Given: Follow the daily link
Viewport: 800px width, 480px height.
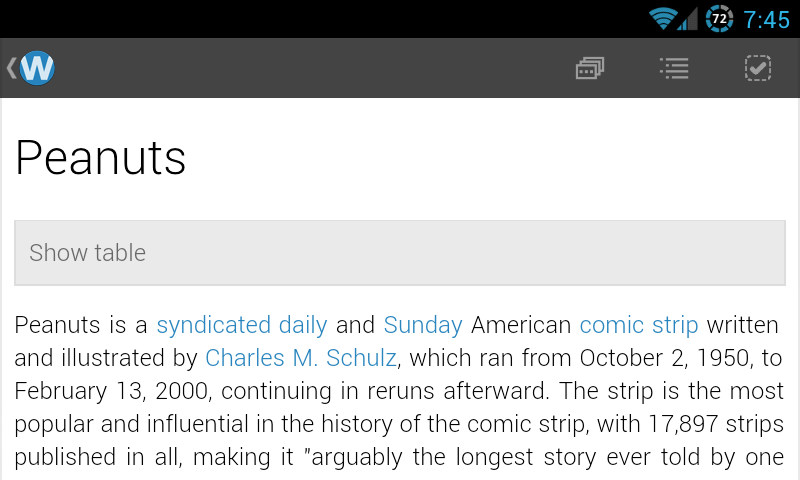Looking at the screenshot, I should [303, 325].
